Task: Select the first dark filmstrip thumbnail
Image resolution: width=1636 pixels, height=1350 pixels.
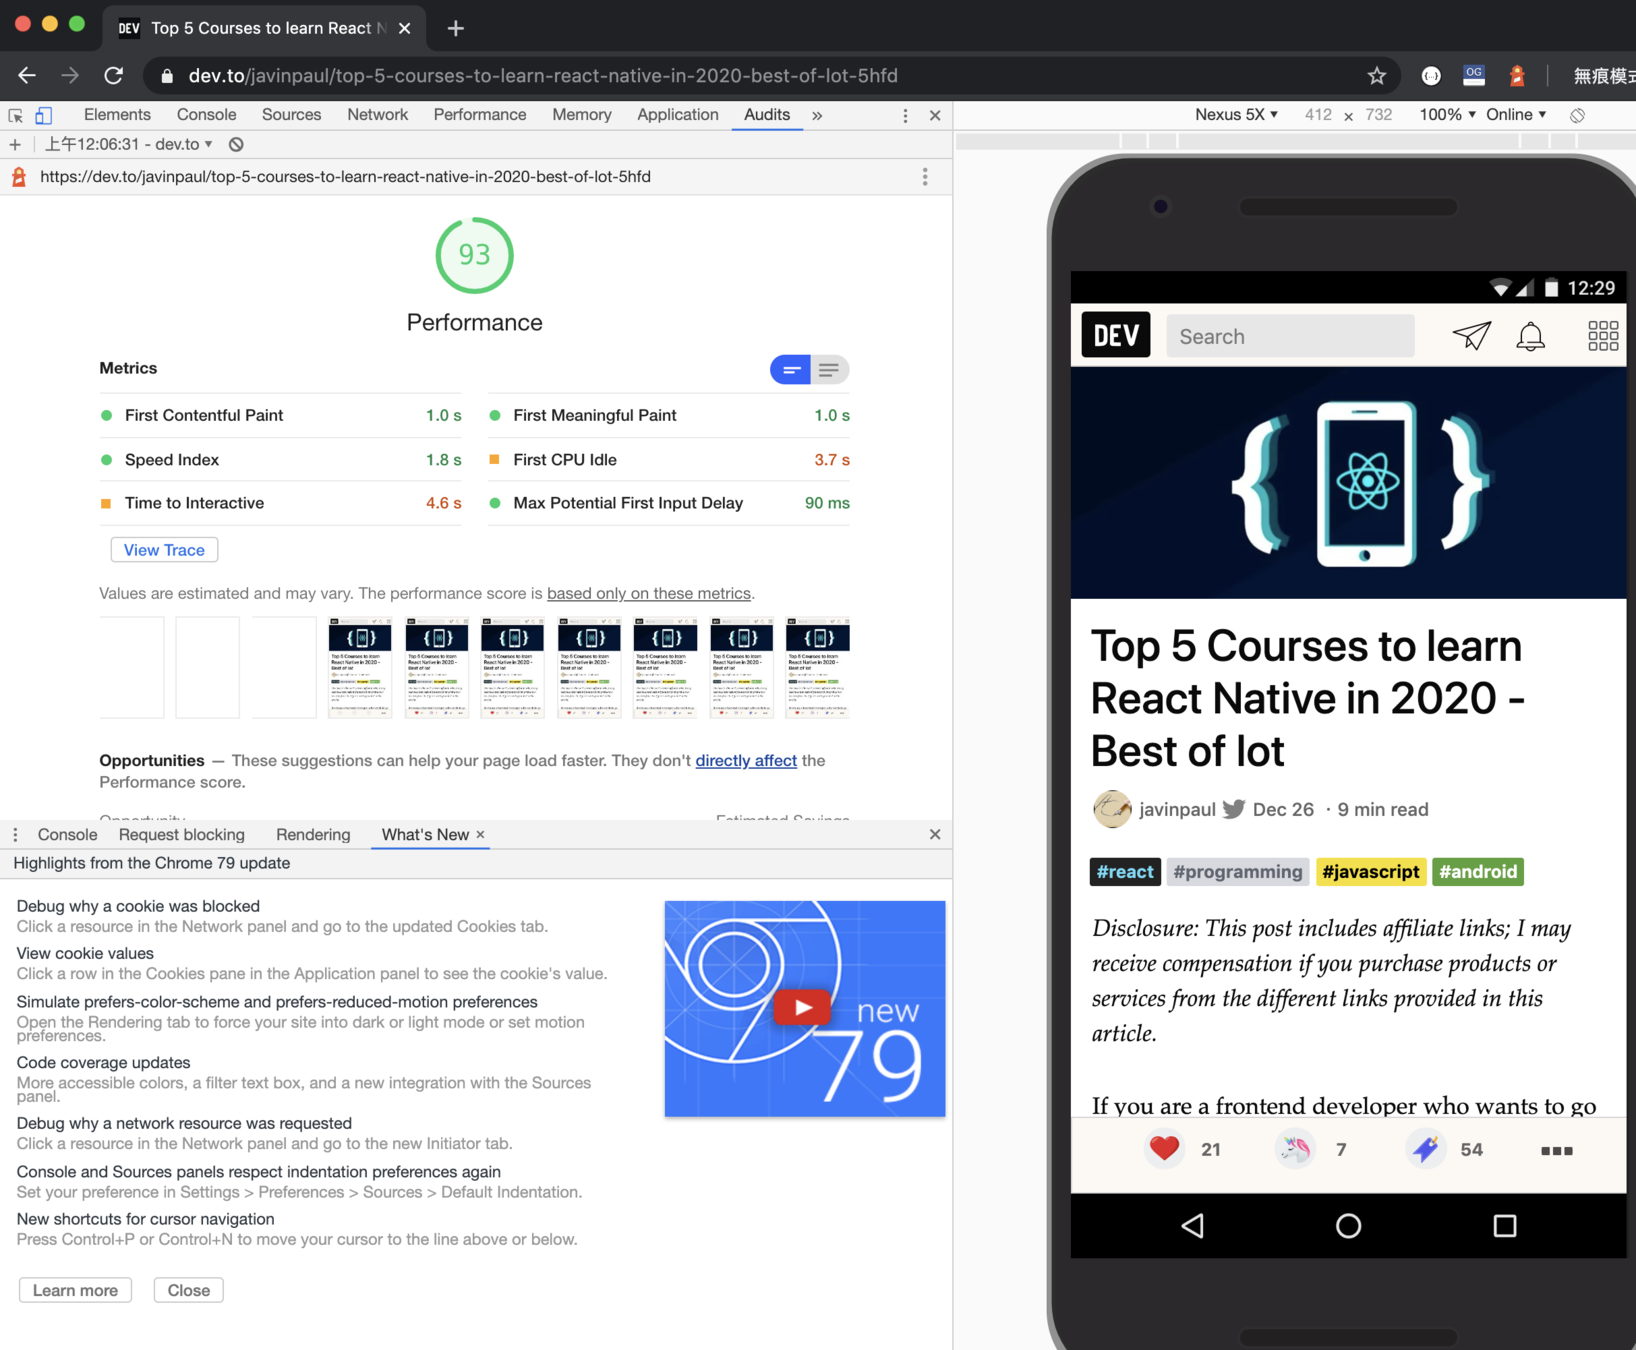Action: pos(360,668)
